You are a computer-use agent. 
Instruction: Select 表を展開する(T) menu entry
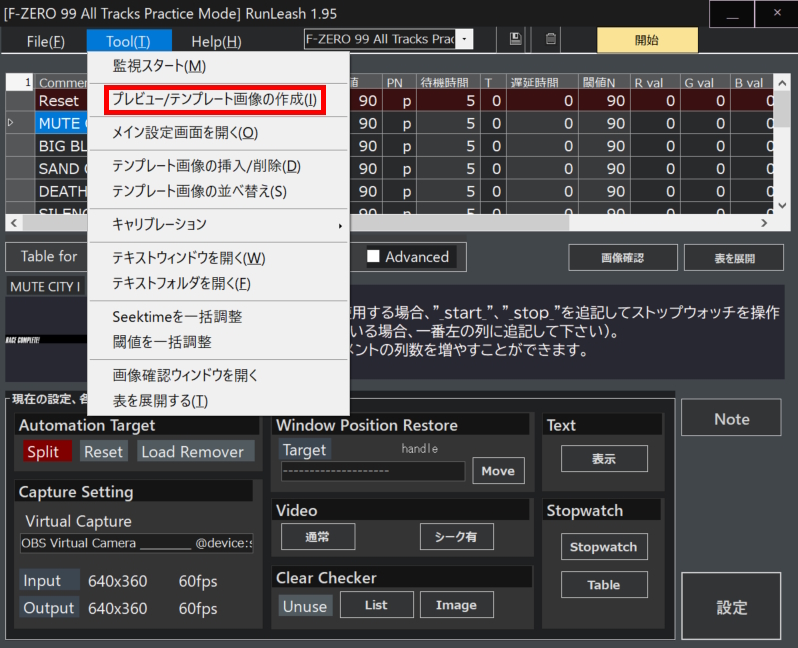pos(219,401)
